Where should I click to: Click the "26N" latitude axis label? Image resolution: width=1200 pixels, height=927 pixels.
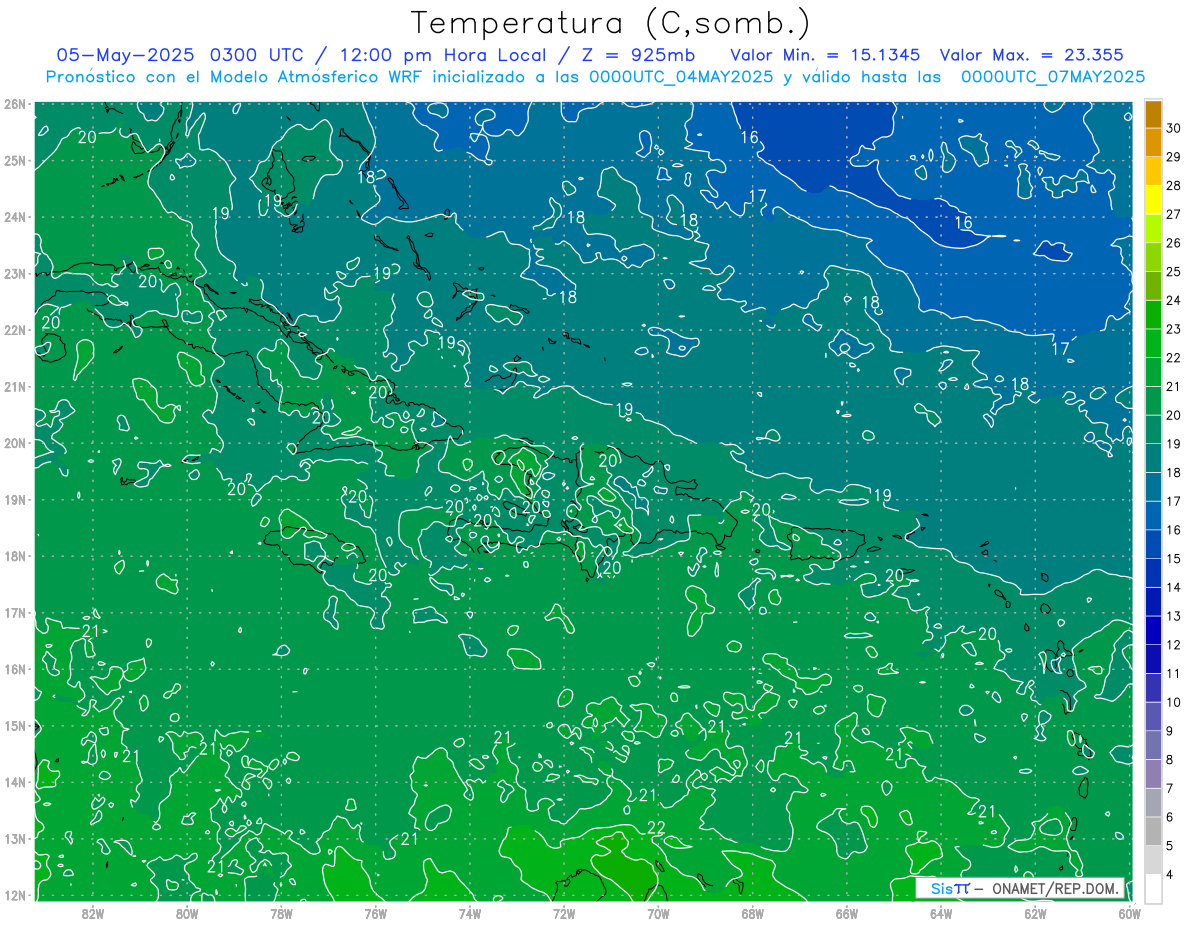pyautogui.click(x=15, y=104)
